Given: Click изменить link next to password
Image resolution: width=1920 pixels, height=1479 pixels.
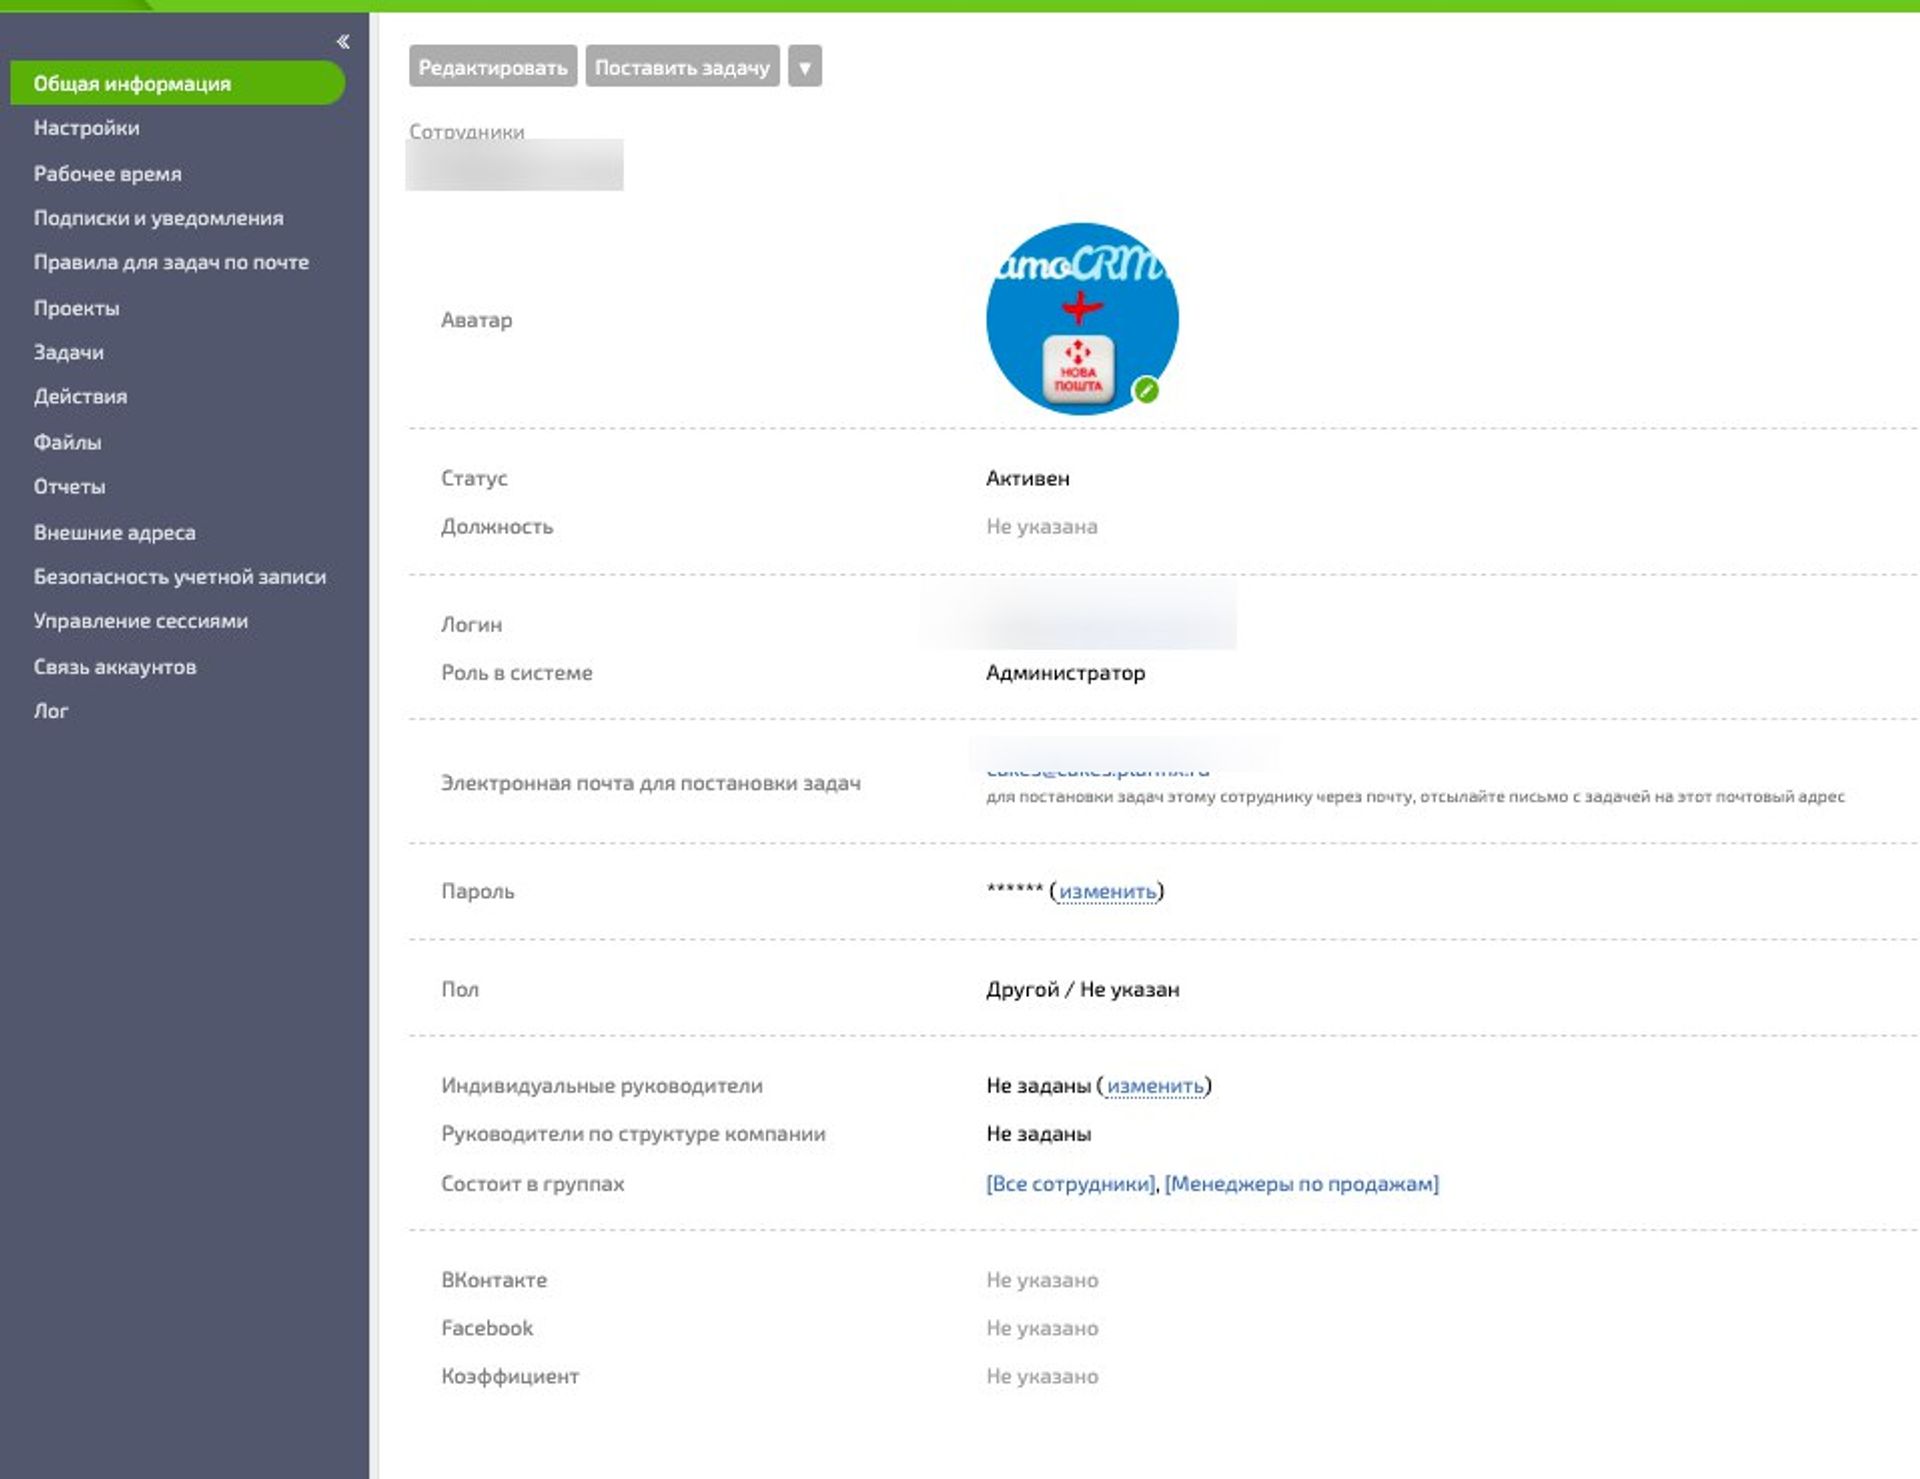Looking at the screenshot, I should 1107,891.
